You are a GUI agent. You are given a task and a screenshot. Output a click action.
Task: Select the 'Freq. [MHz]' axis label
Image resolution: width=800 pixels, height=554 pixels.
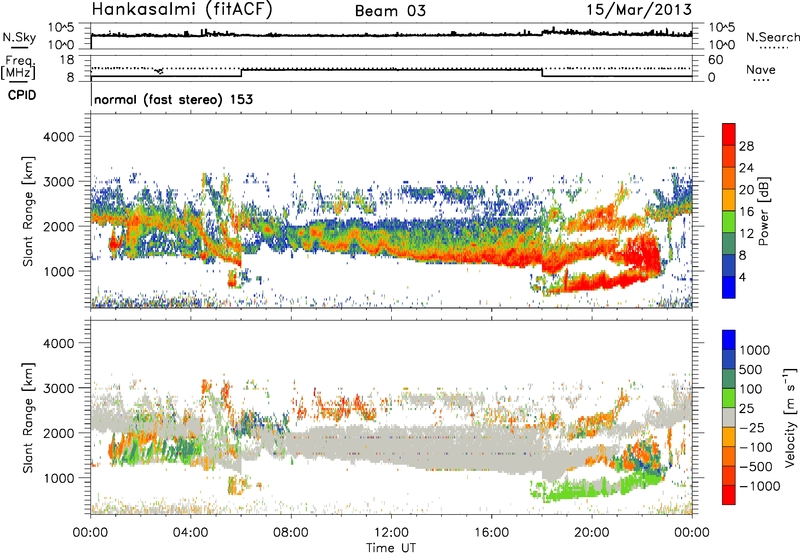(19, 67)
